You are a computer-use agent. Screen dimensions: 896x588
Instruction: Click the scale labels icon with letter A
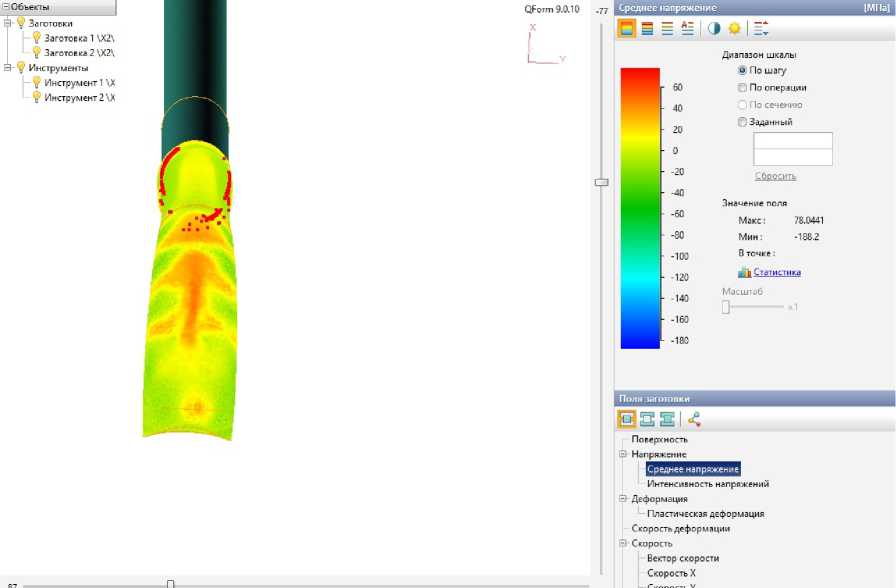click(x=687, y=29)
